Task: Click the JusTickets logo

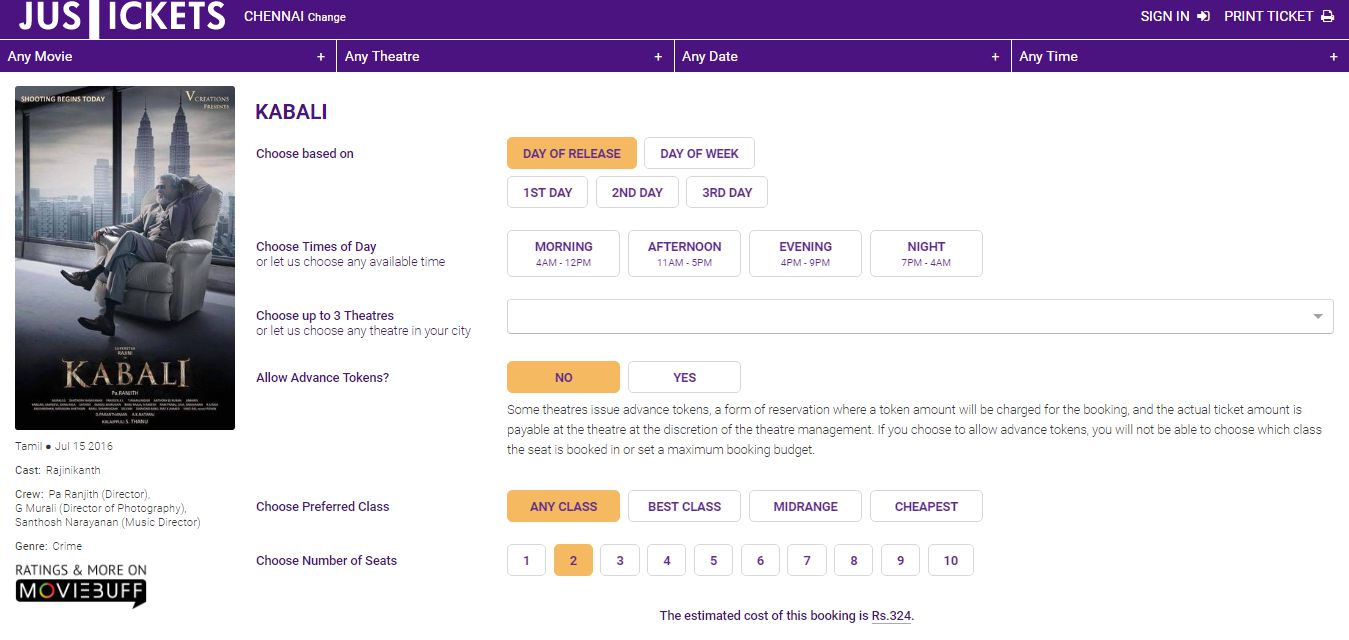Action: (123, 16)
